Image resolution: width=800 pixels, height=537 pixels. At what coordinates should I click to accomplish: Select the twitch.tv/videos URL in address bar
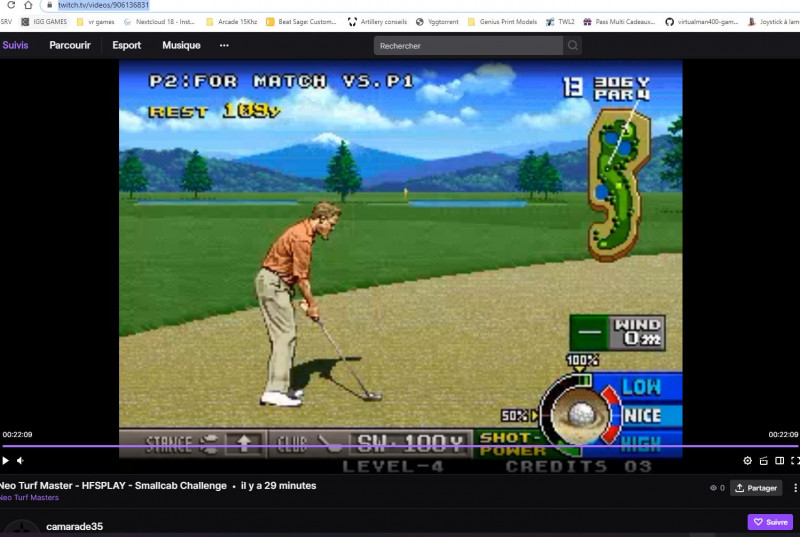tap(103, 5)
